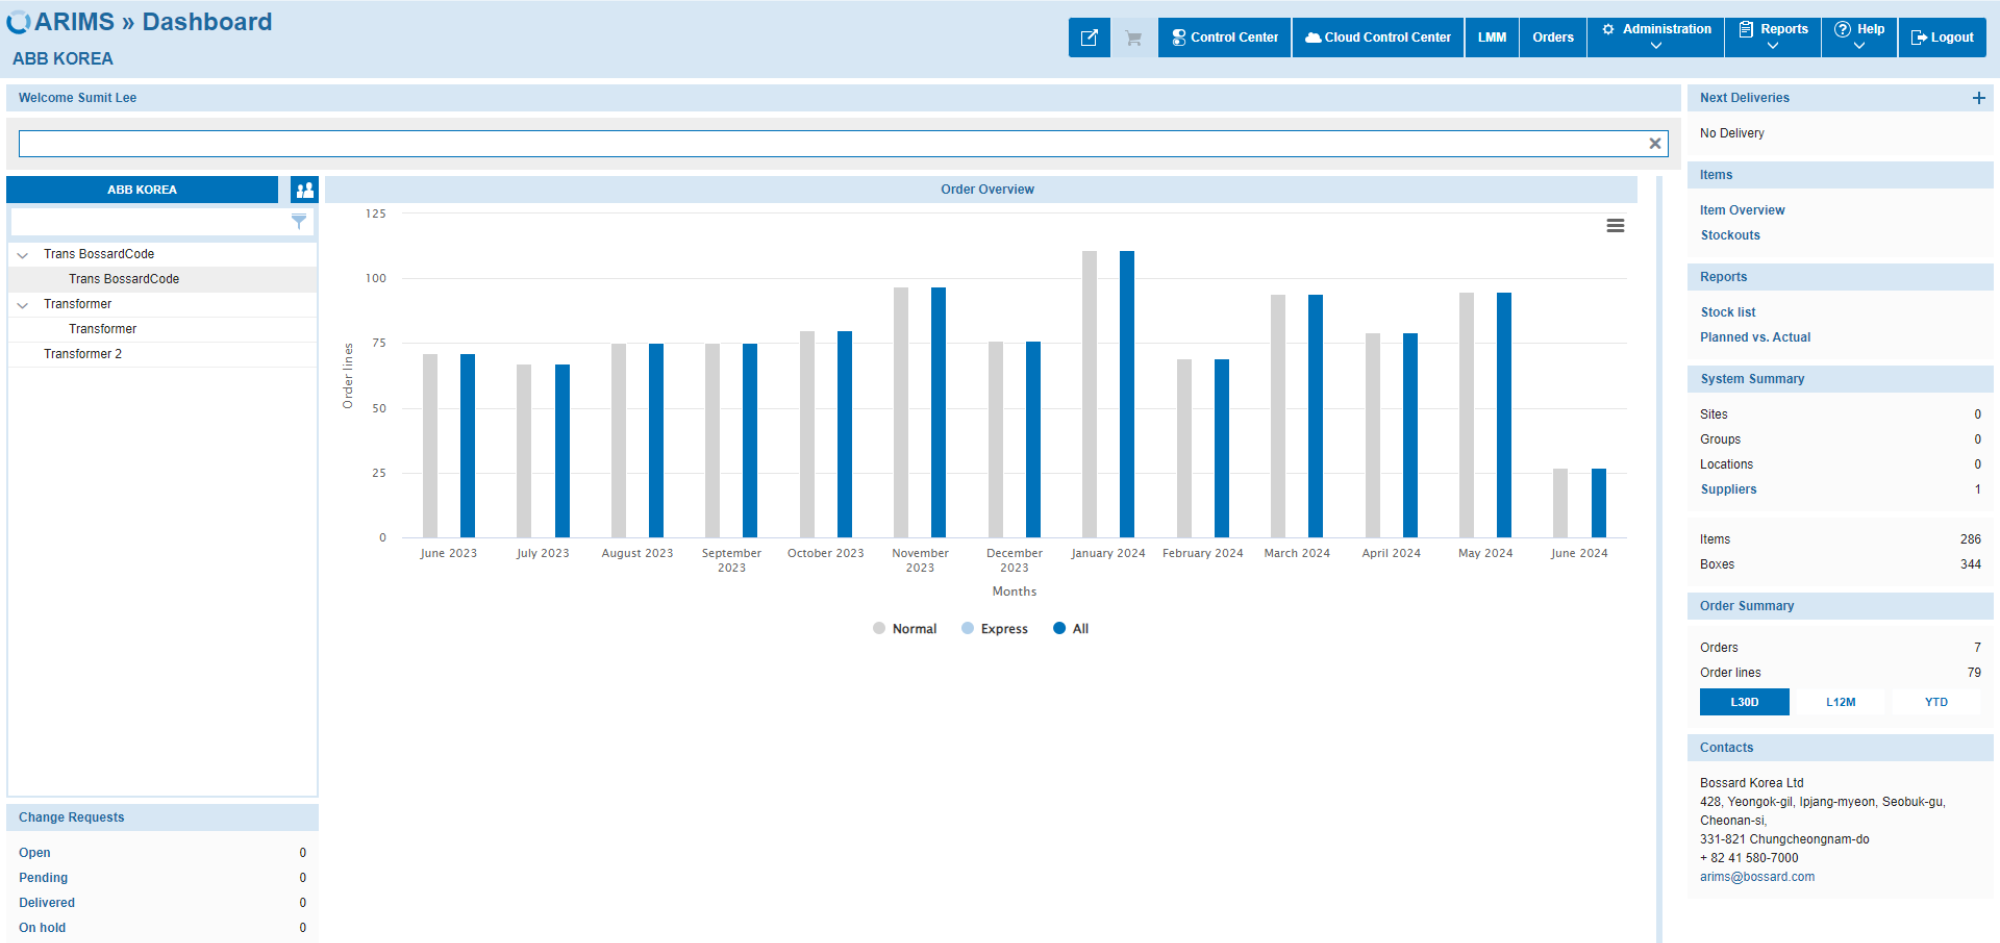This screenshot has height=943, width=2000.
Task: Open Control Center
Action: (1224, 38)
